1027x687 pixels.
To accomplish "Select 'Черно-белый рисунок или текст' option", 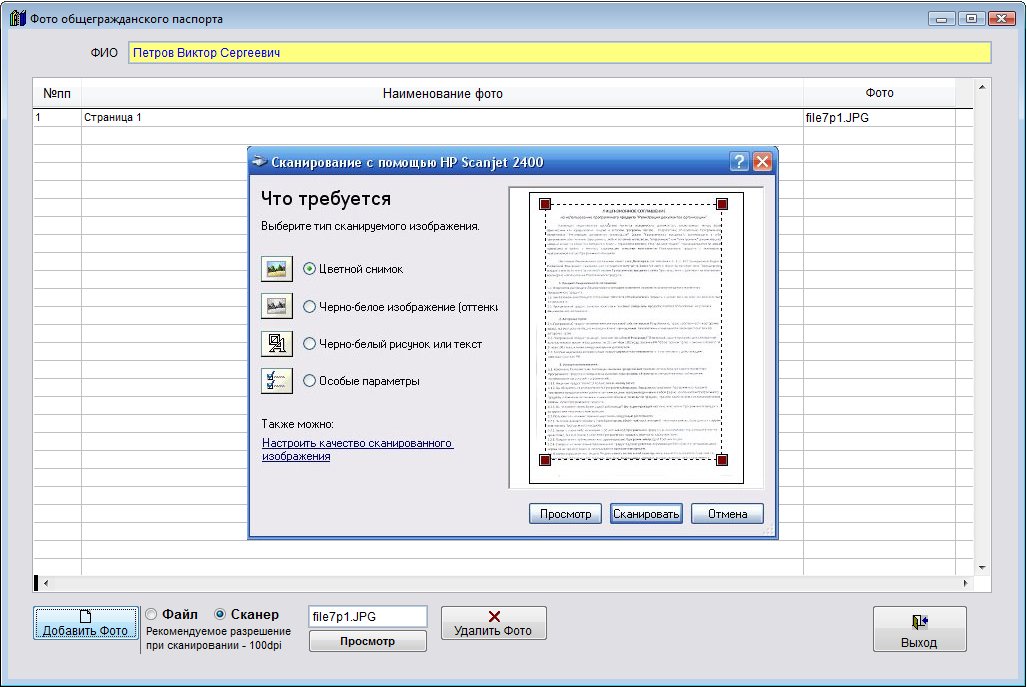I will [x=310, y=344].
